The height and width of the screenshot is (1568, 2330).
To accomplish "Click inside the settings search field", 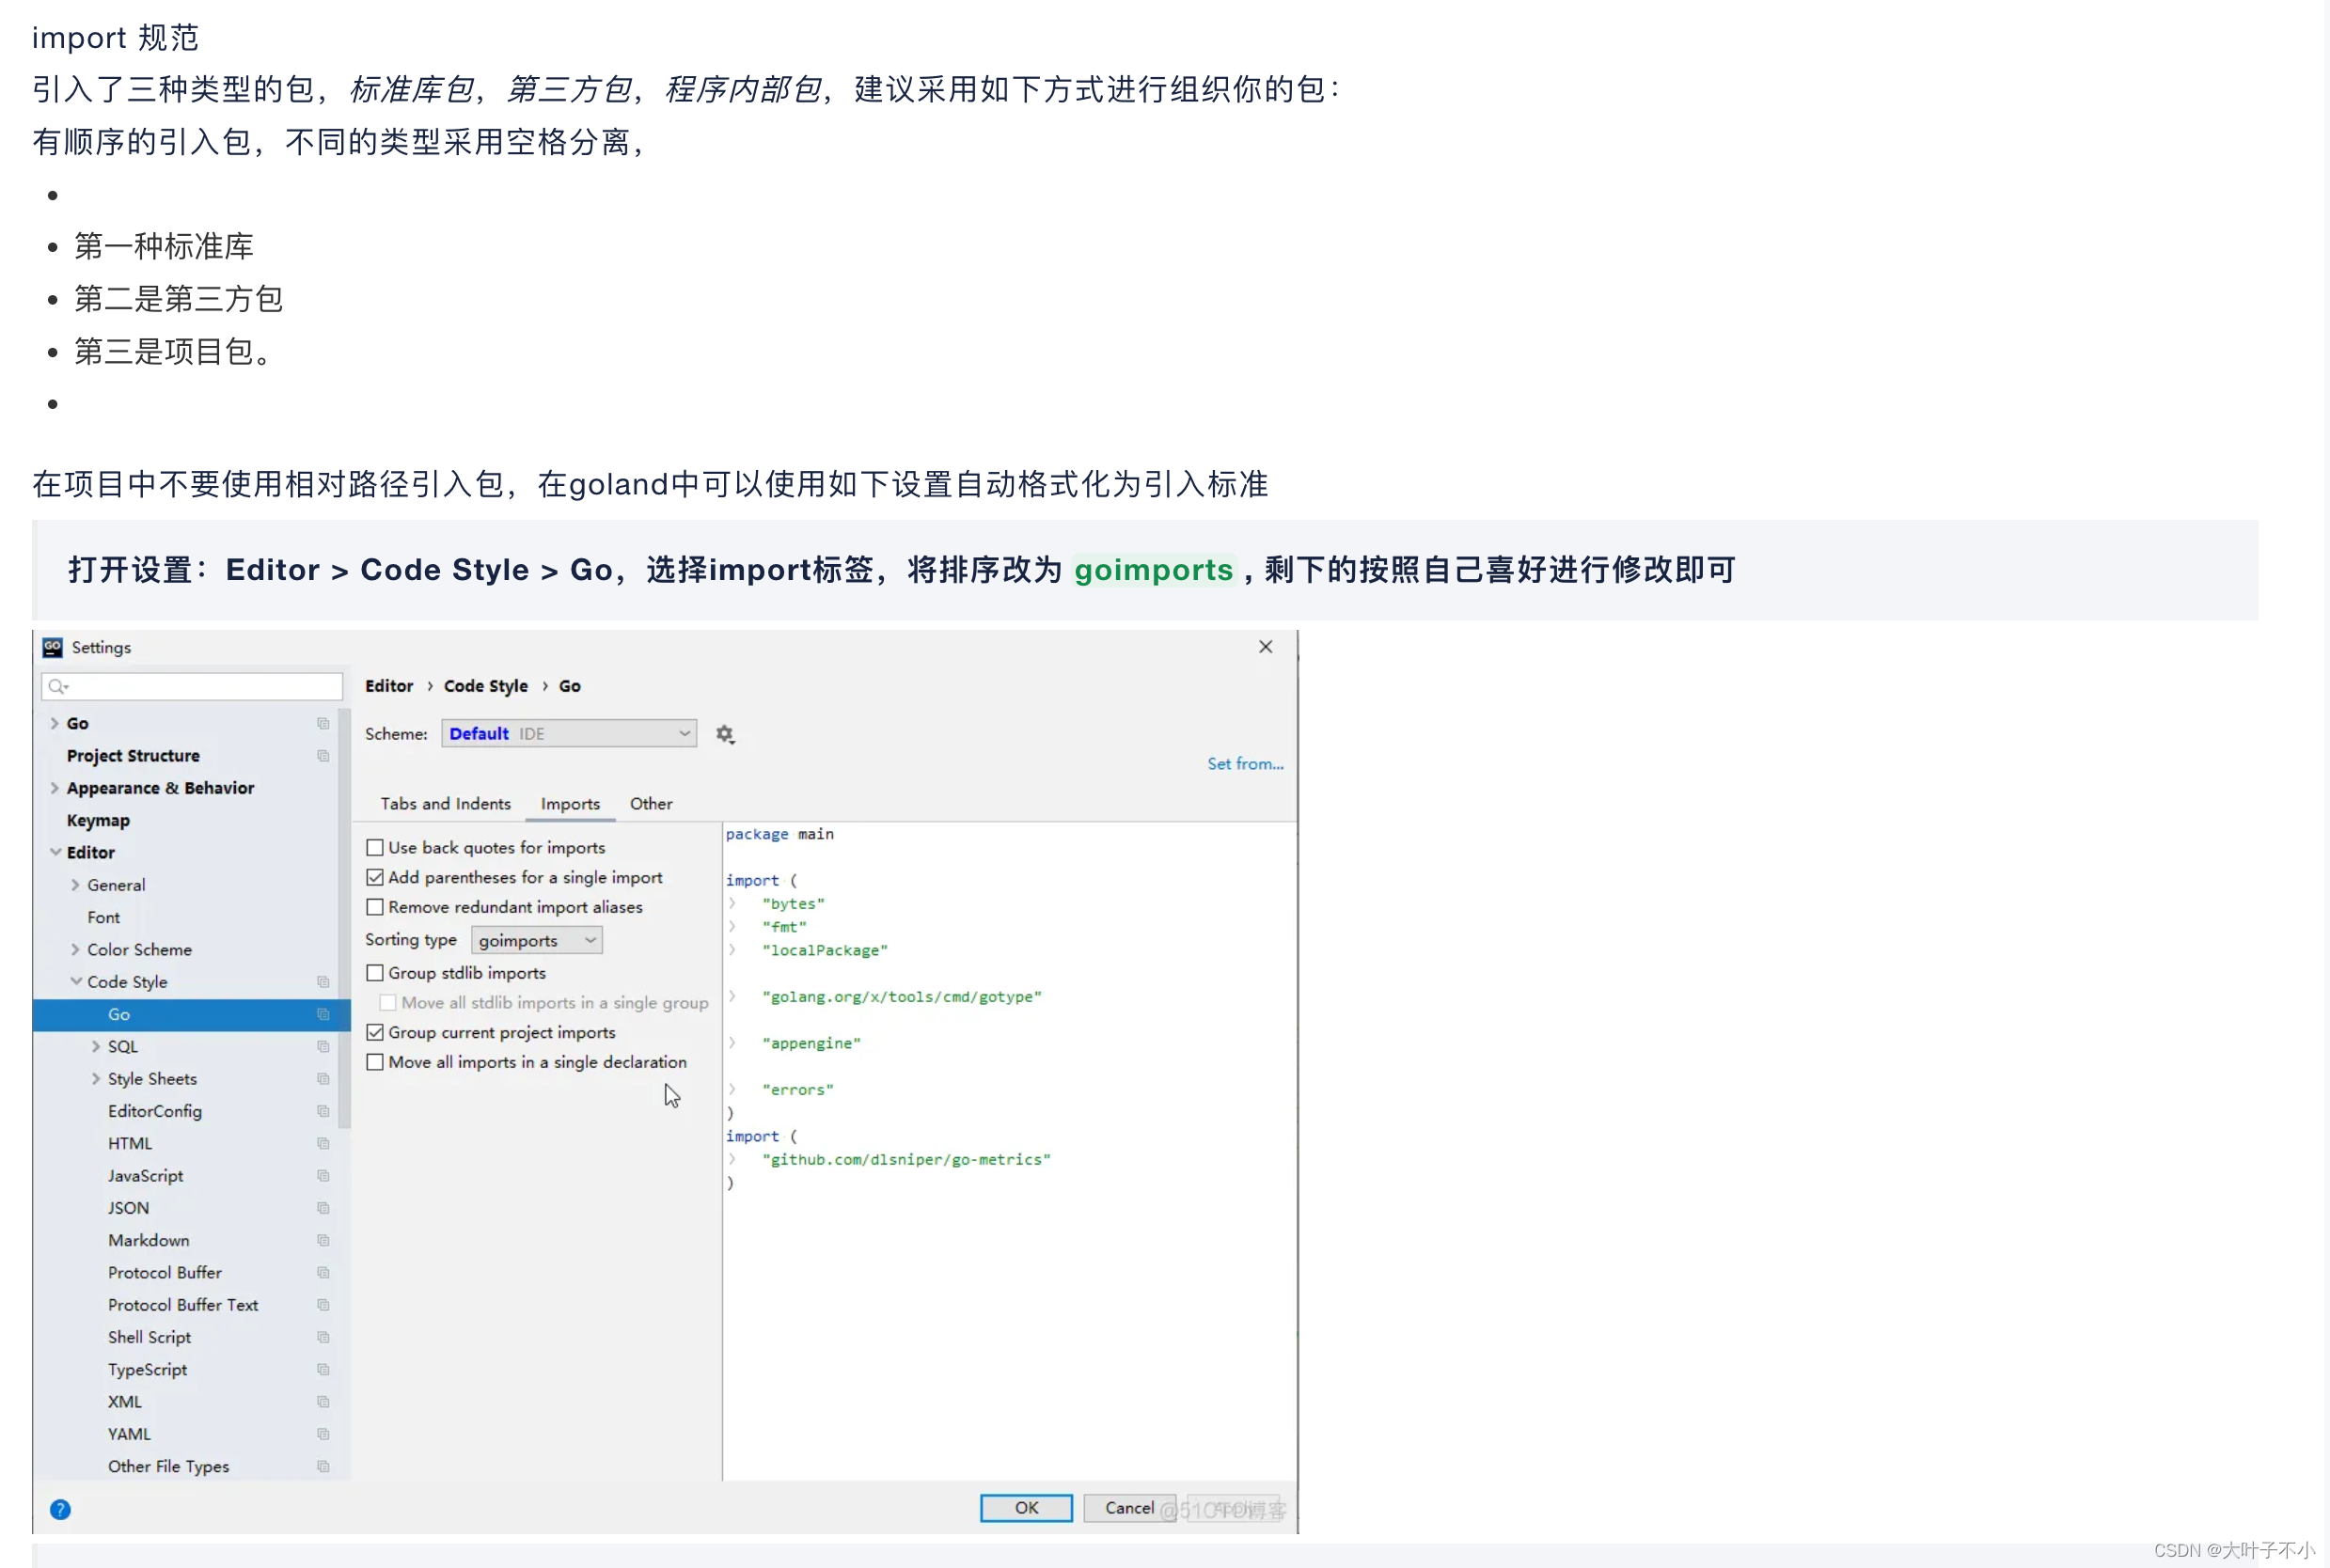I will (x=190, y=686).
